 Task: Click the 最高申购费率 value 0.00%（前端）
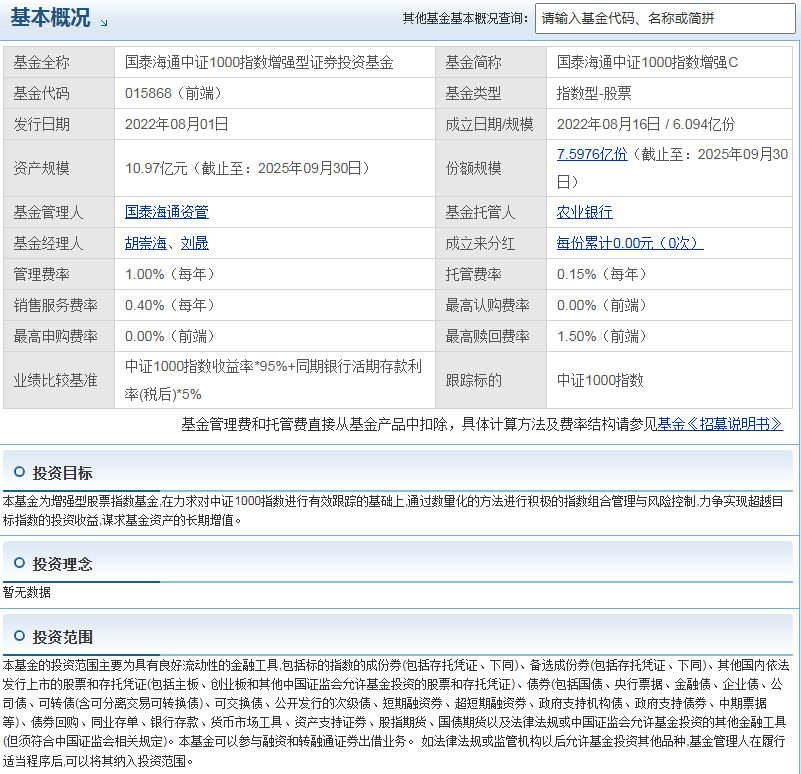click(170, 337)
